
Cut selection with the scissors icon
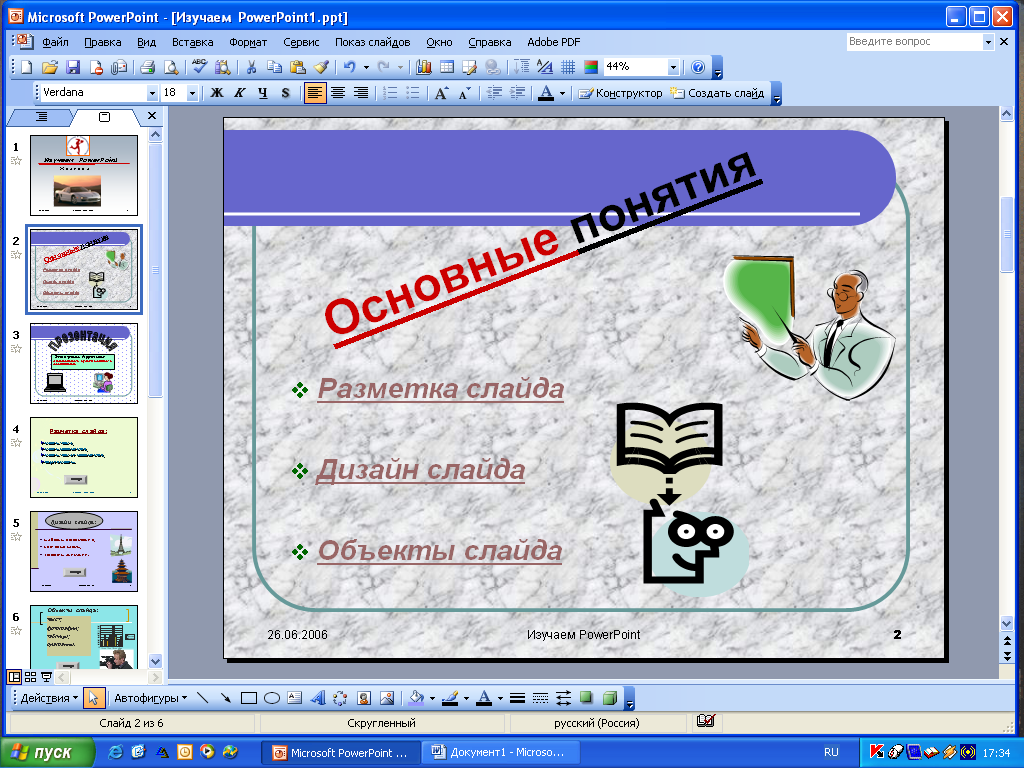(x=251, y=67)
